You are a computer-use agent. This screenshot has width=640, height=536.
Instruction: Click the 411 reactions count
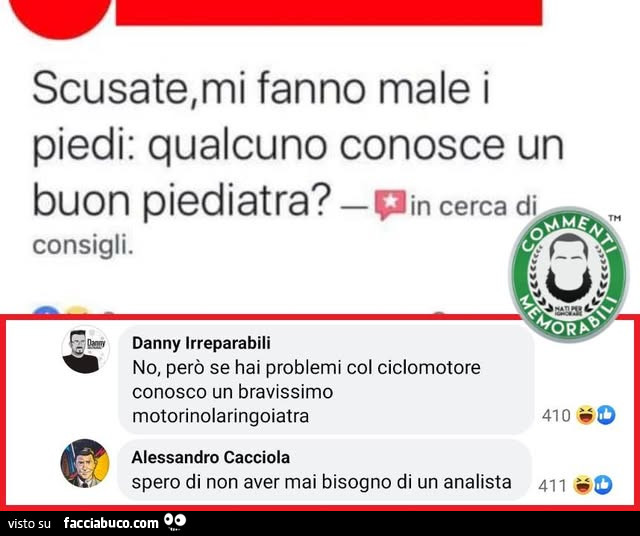(552, 485)
